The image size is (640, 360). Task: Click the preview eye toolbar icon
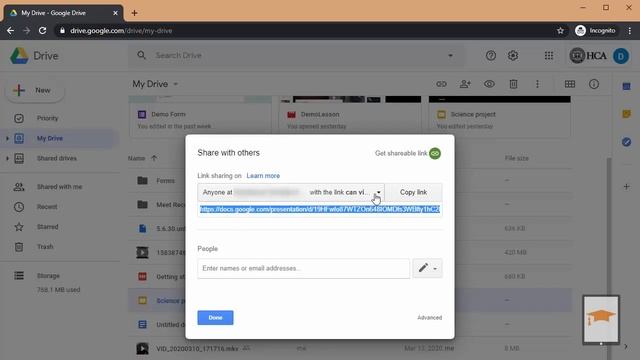point(489,84)
